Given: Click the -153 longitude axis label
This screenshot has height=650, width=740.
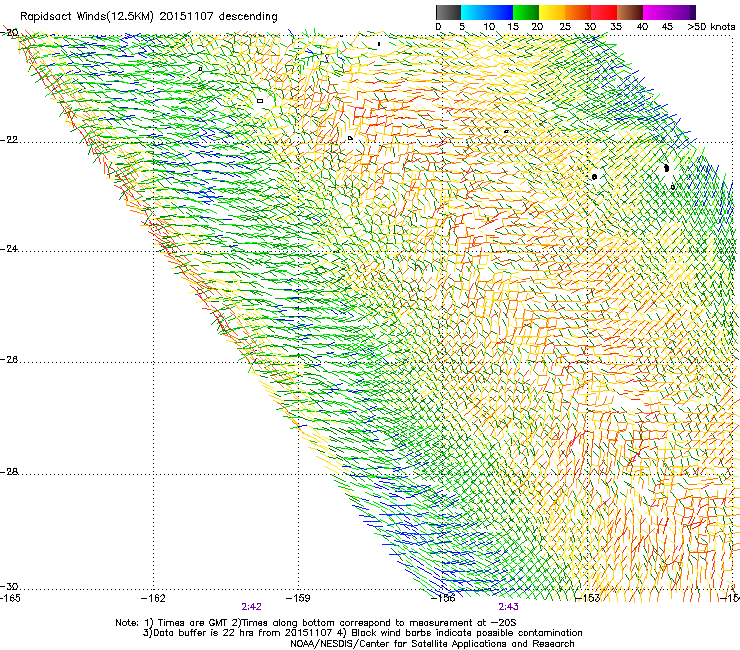Looking at the screenshot, I should tap(588, 599).
